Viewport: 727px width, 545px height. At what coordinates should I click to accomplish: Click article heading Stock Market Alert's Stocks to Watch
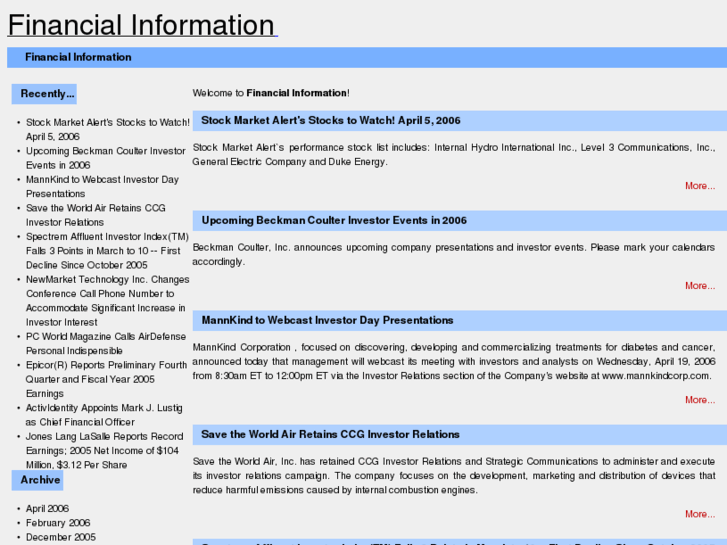coord(331,121)
